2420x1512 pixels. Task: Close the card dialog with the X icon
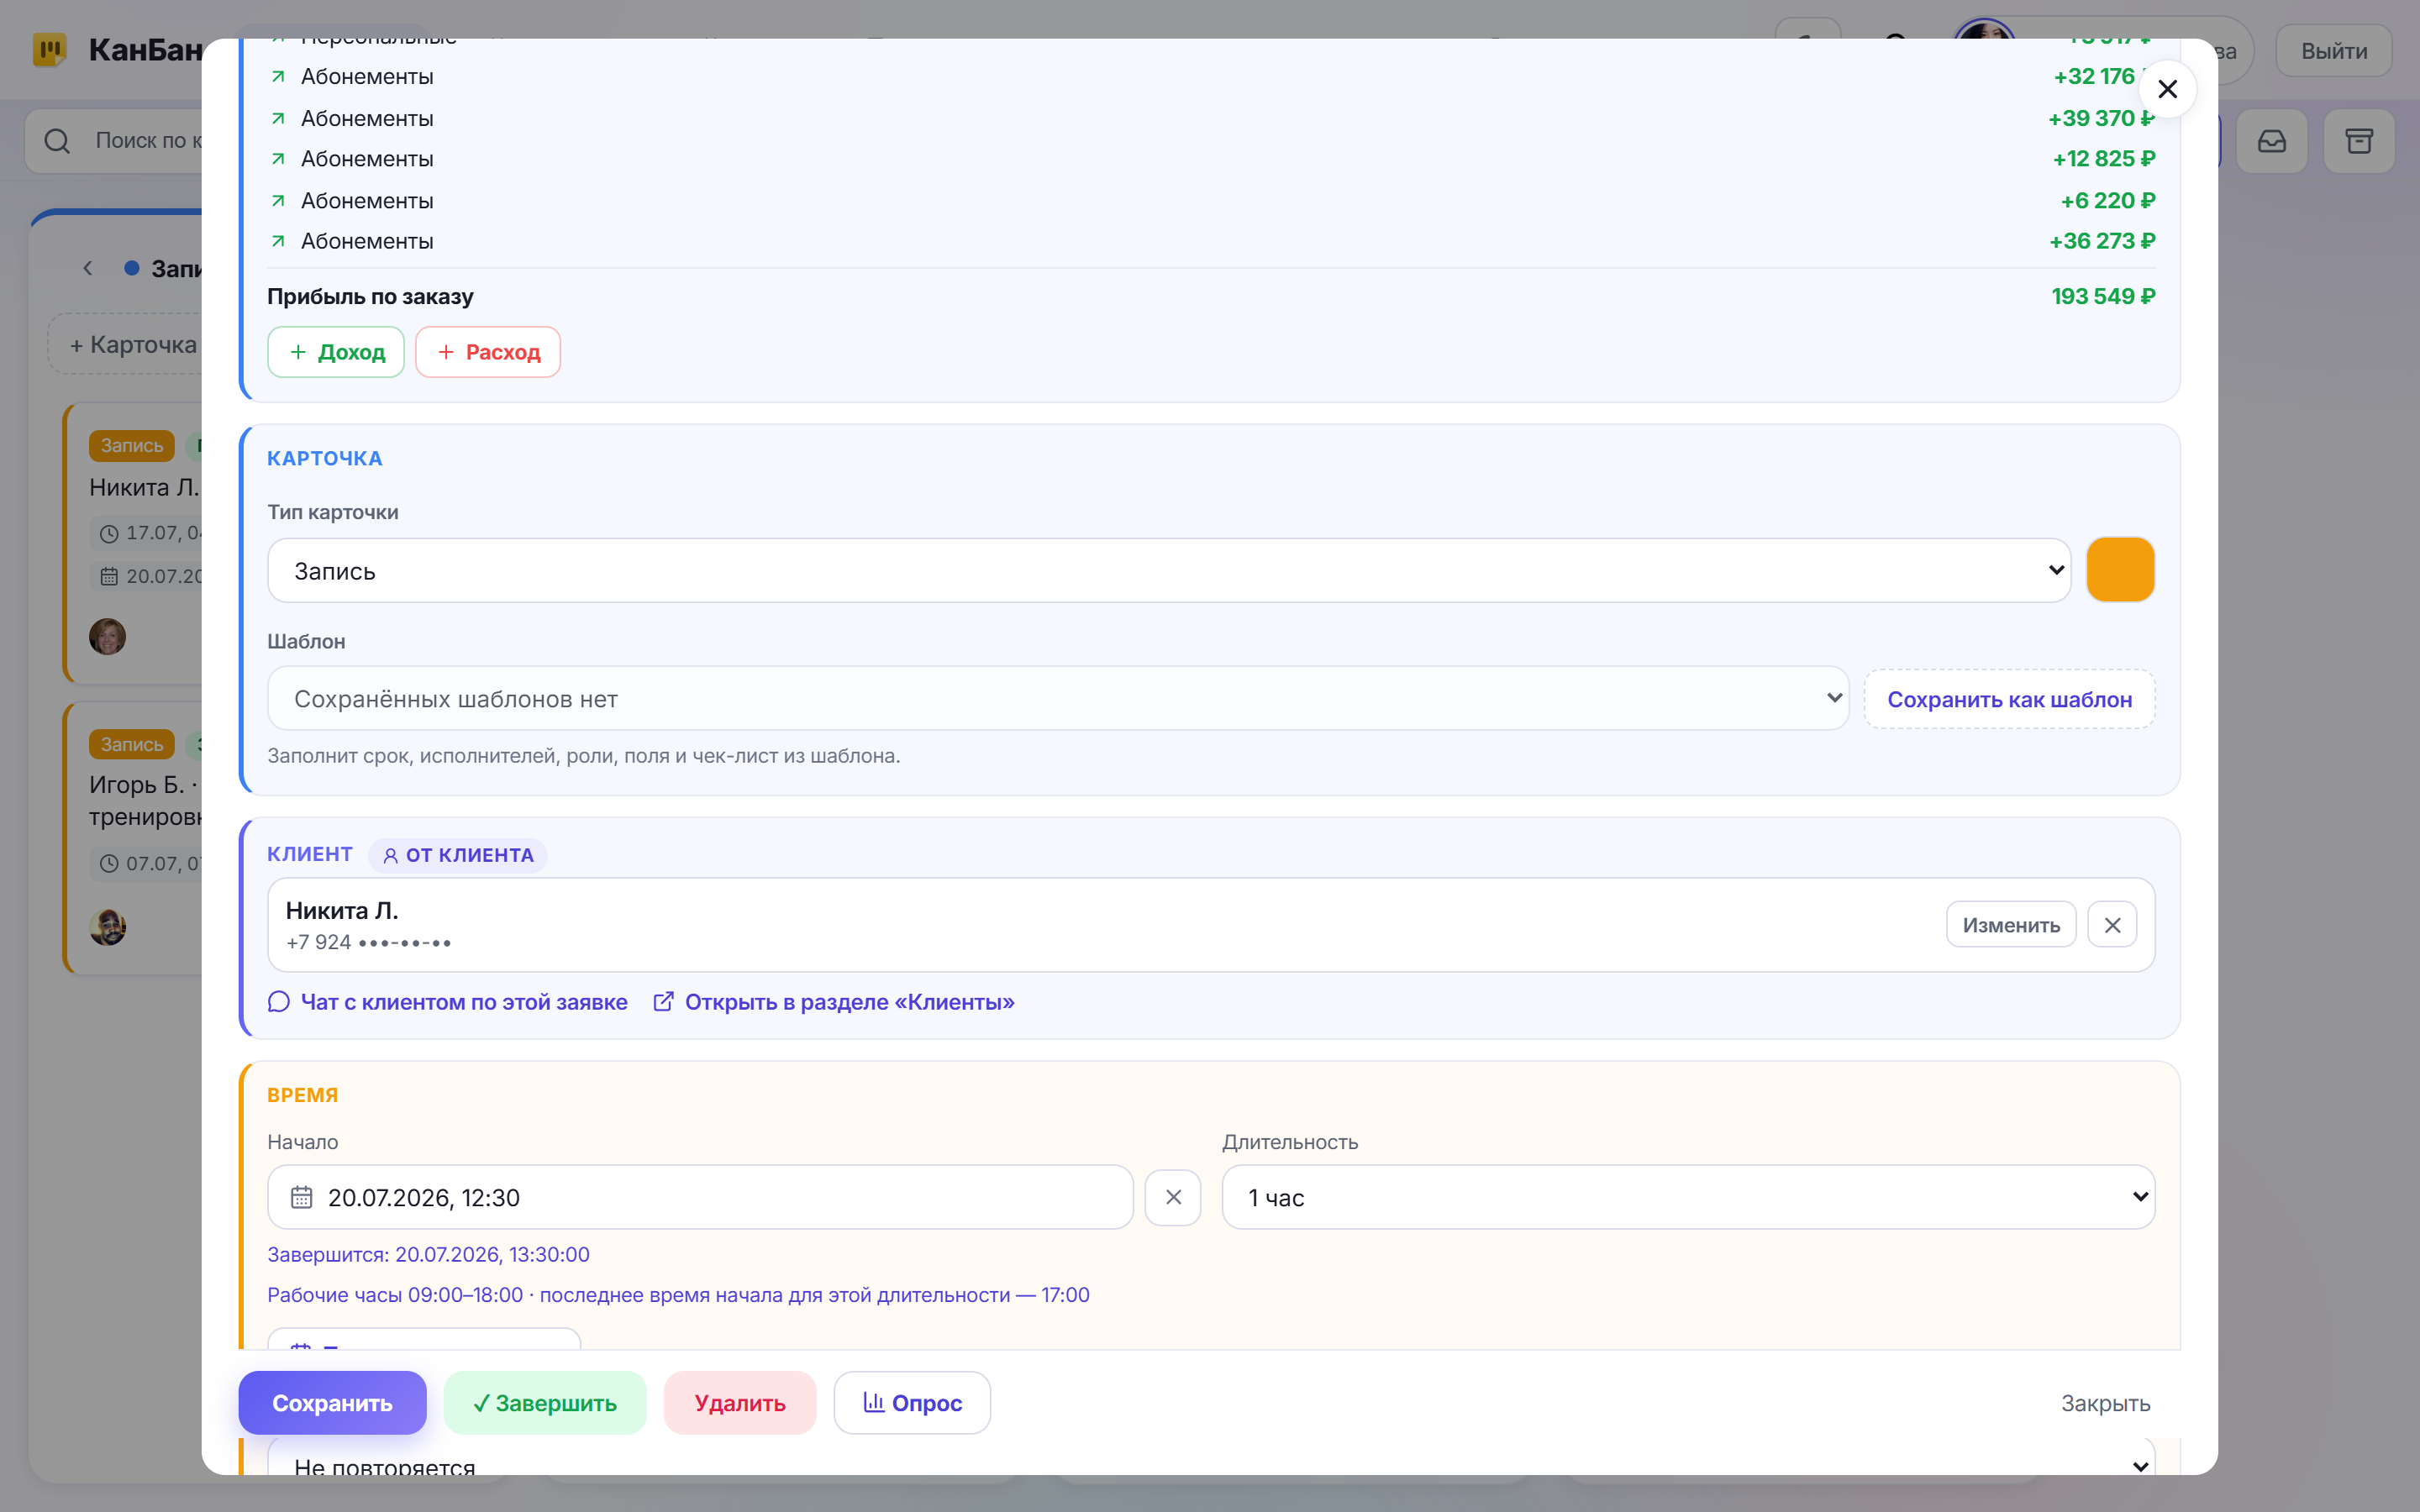point(2167,89)
